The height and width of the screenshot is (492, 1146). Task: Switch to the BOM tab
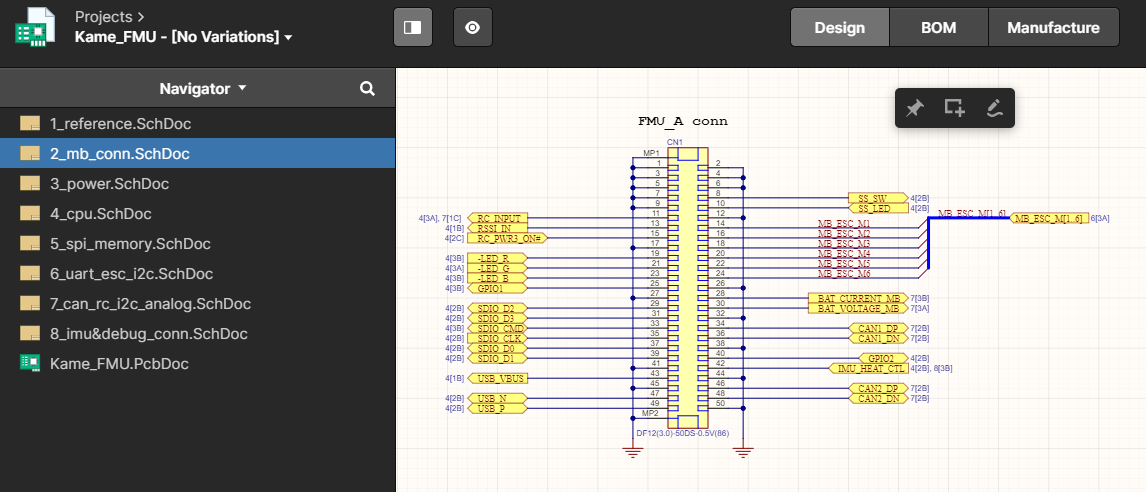pos(938,28)
